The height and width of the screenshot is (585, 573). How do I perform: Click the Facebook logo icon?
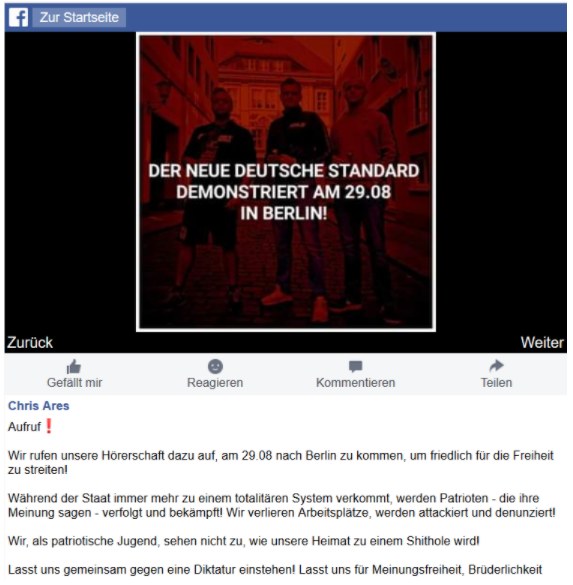tap(18, 18)
